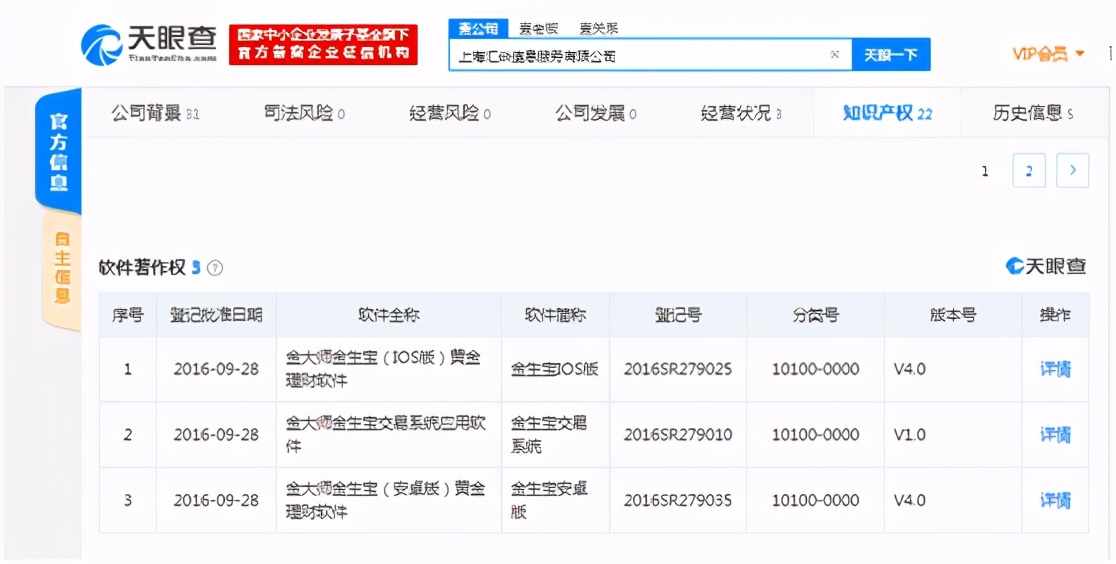Click the 天眼一下 search button
Image resolution: width=1116 pixels, height=564 pixels.
point(890,54)
